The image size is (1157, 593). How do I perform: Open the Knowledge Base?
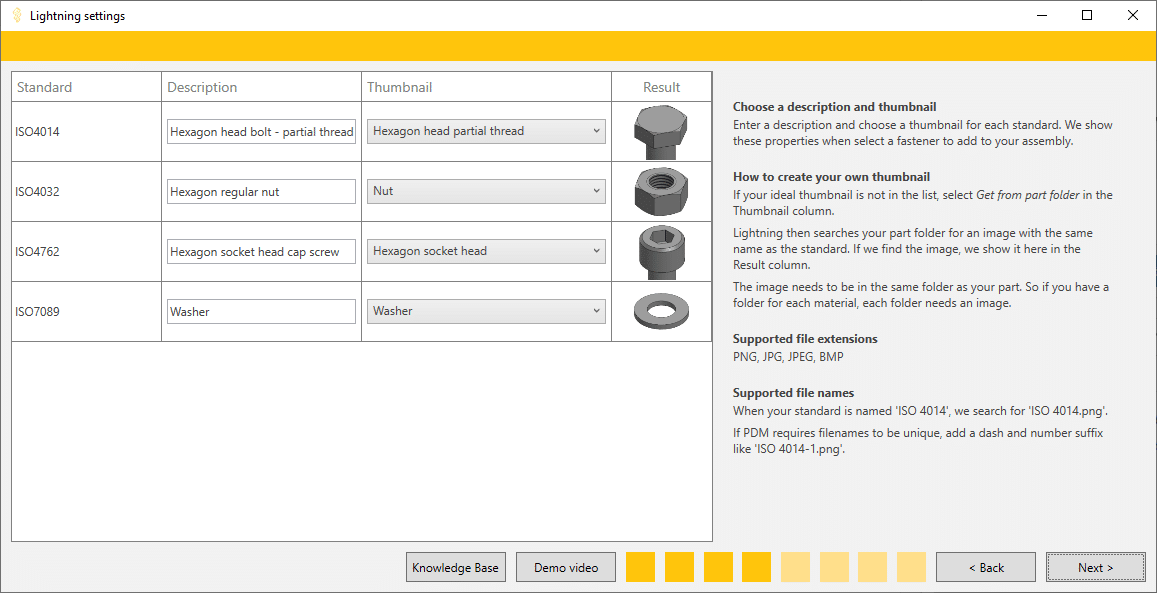click(455, 567)
